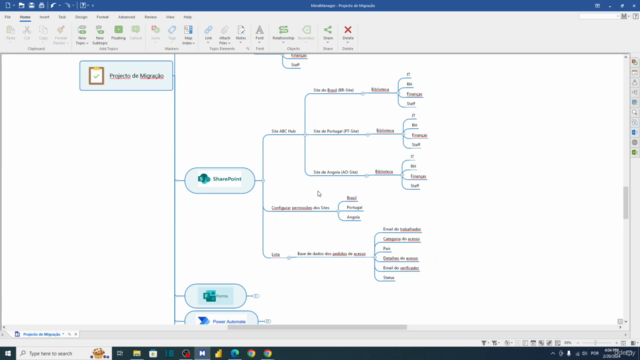
Task: Select the Projecto de Migração central topic
Action: (x=126, y=76)
